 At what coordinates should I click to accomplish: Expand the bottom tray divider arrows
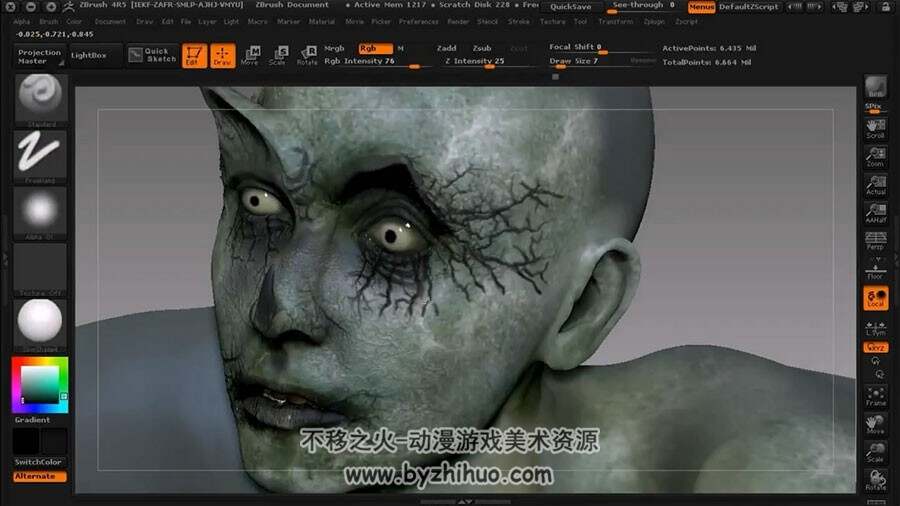coord(464,501)
